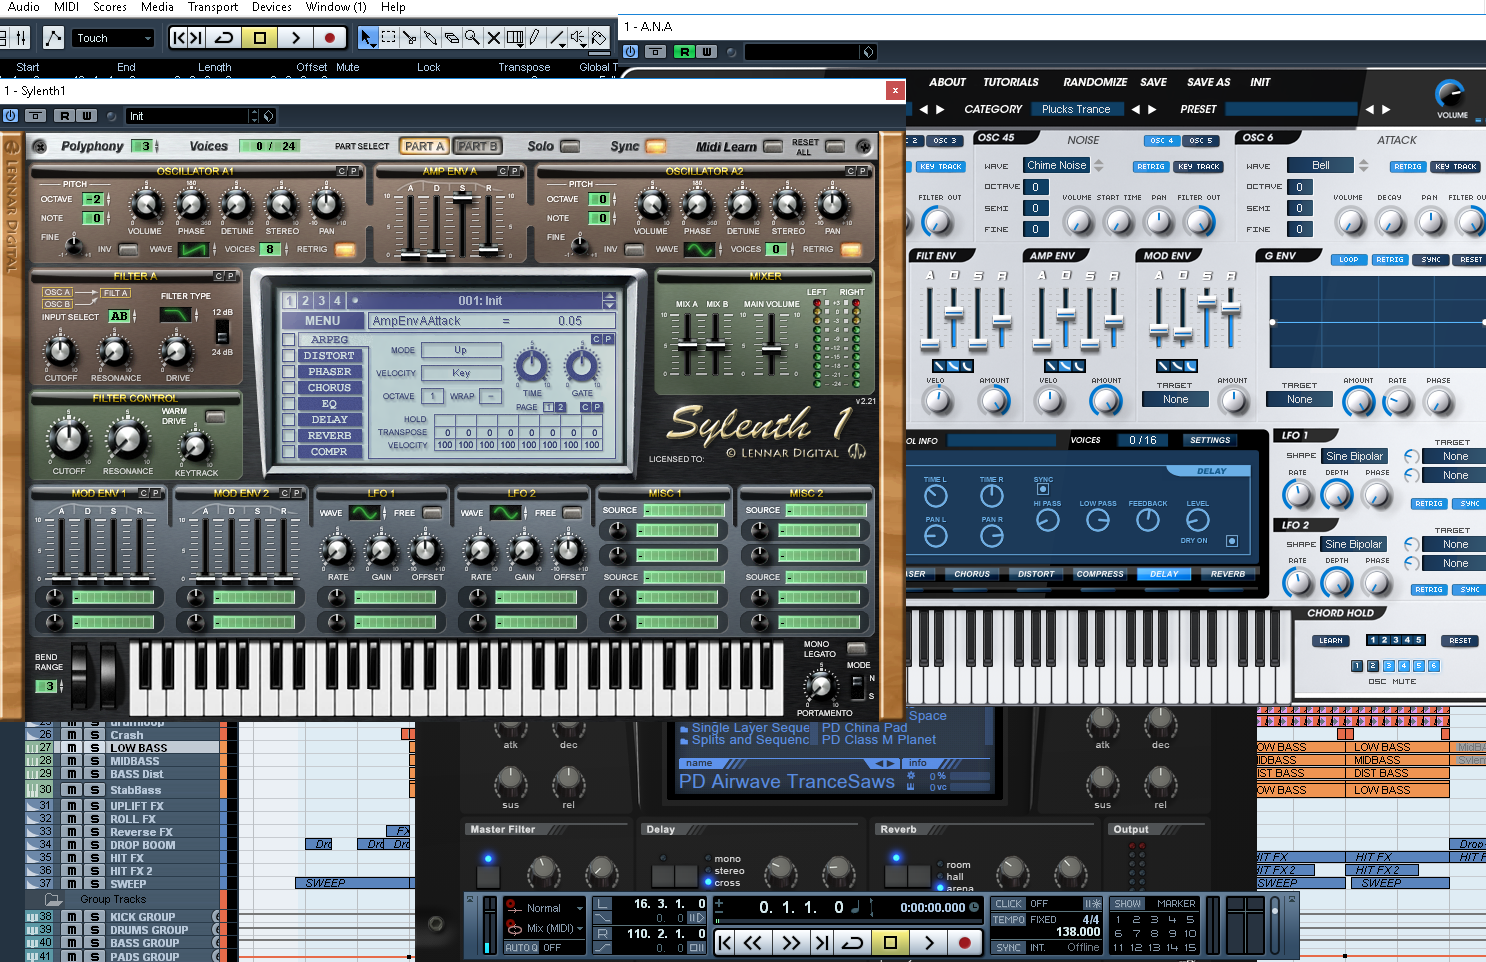This screenshot has width=1486, height=962.
Task: Select the Draw pencil tool
Action: tap(533, 39)
